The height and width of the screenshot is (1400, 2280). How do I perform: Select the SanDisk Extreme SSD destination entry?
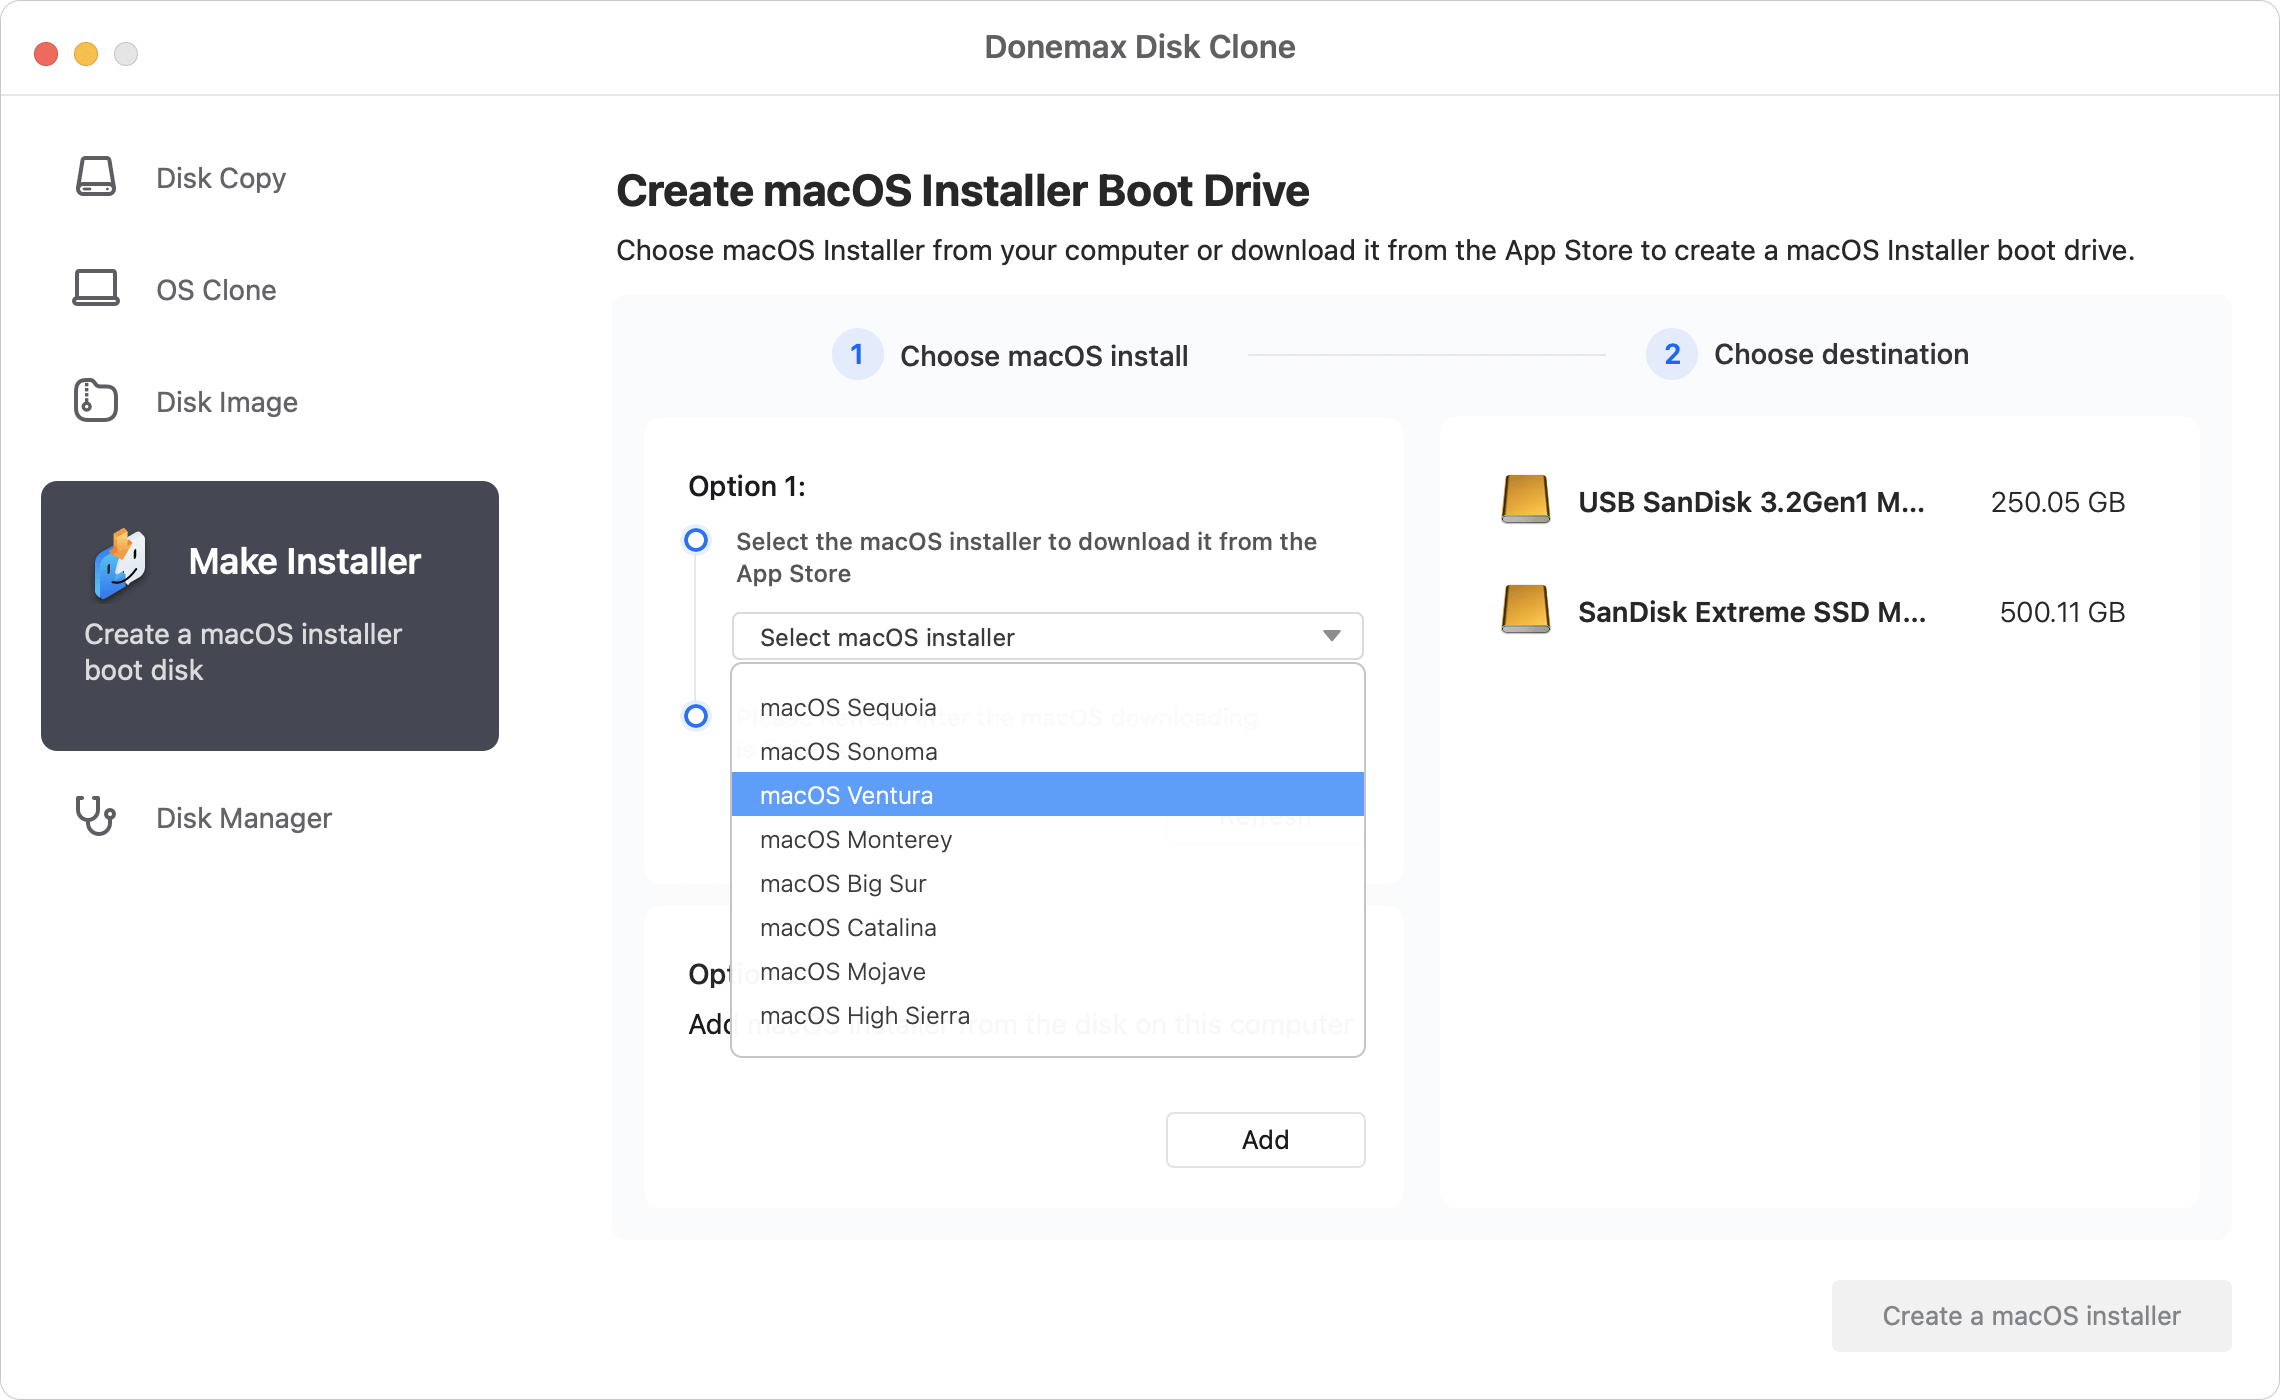tap(1752, 612)
